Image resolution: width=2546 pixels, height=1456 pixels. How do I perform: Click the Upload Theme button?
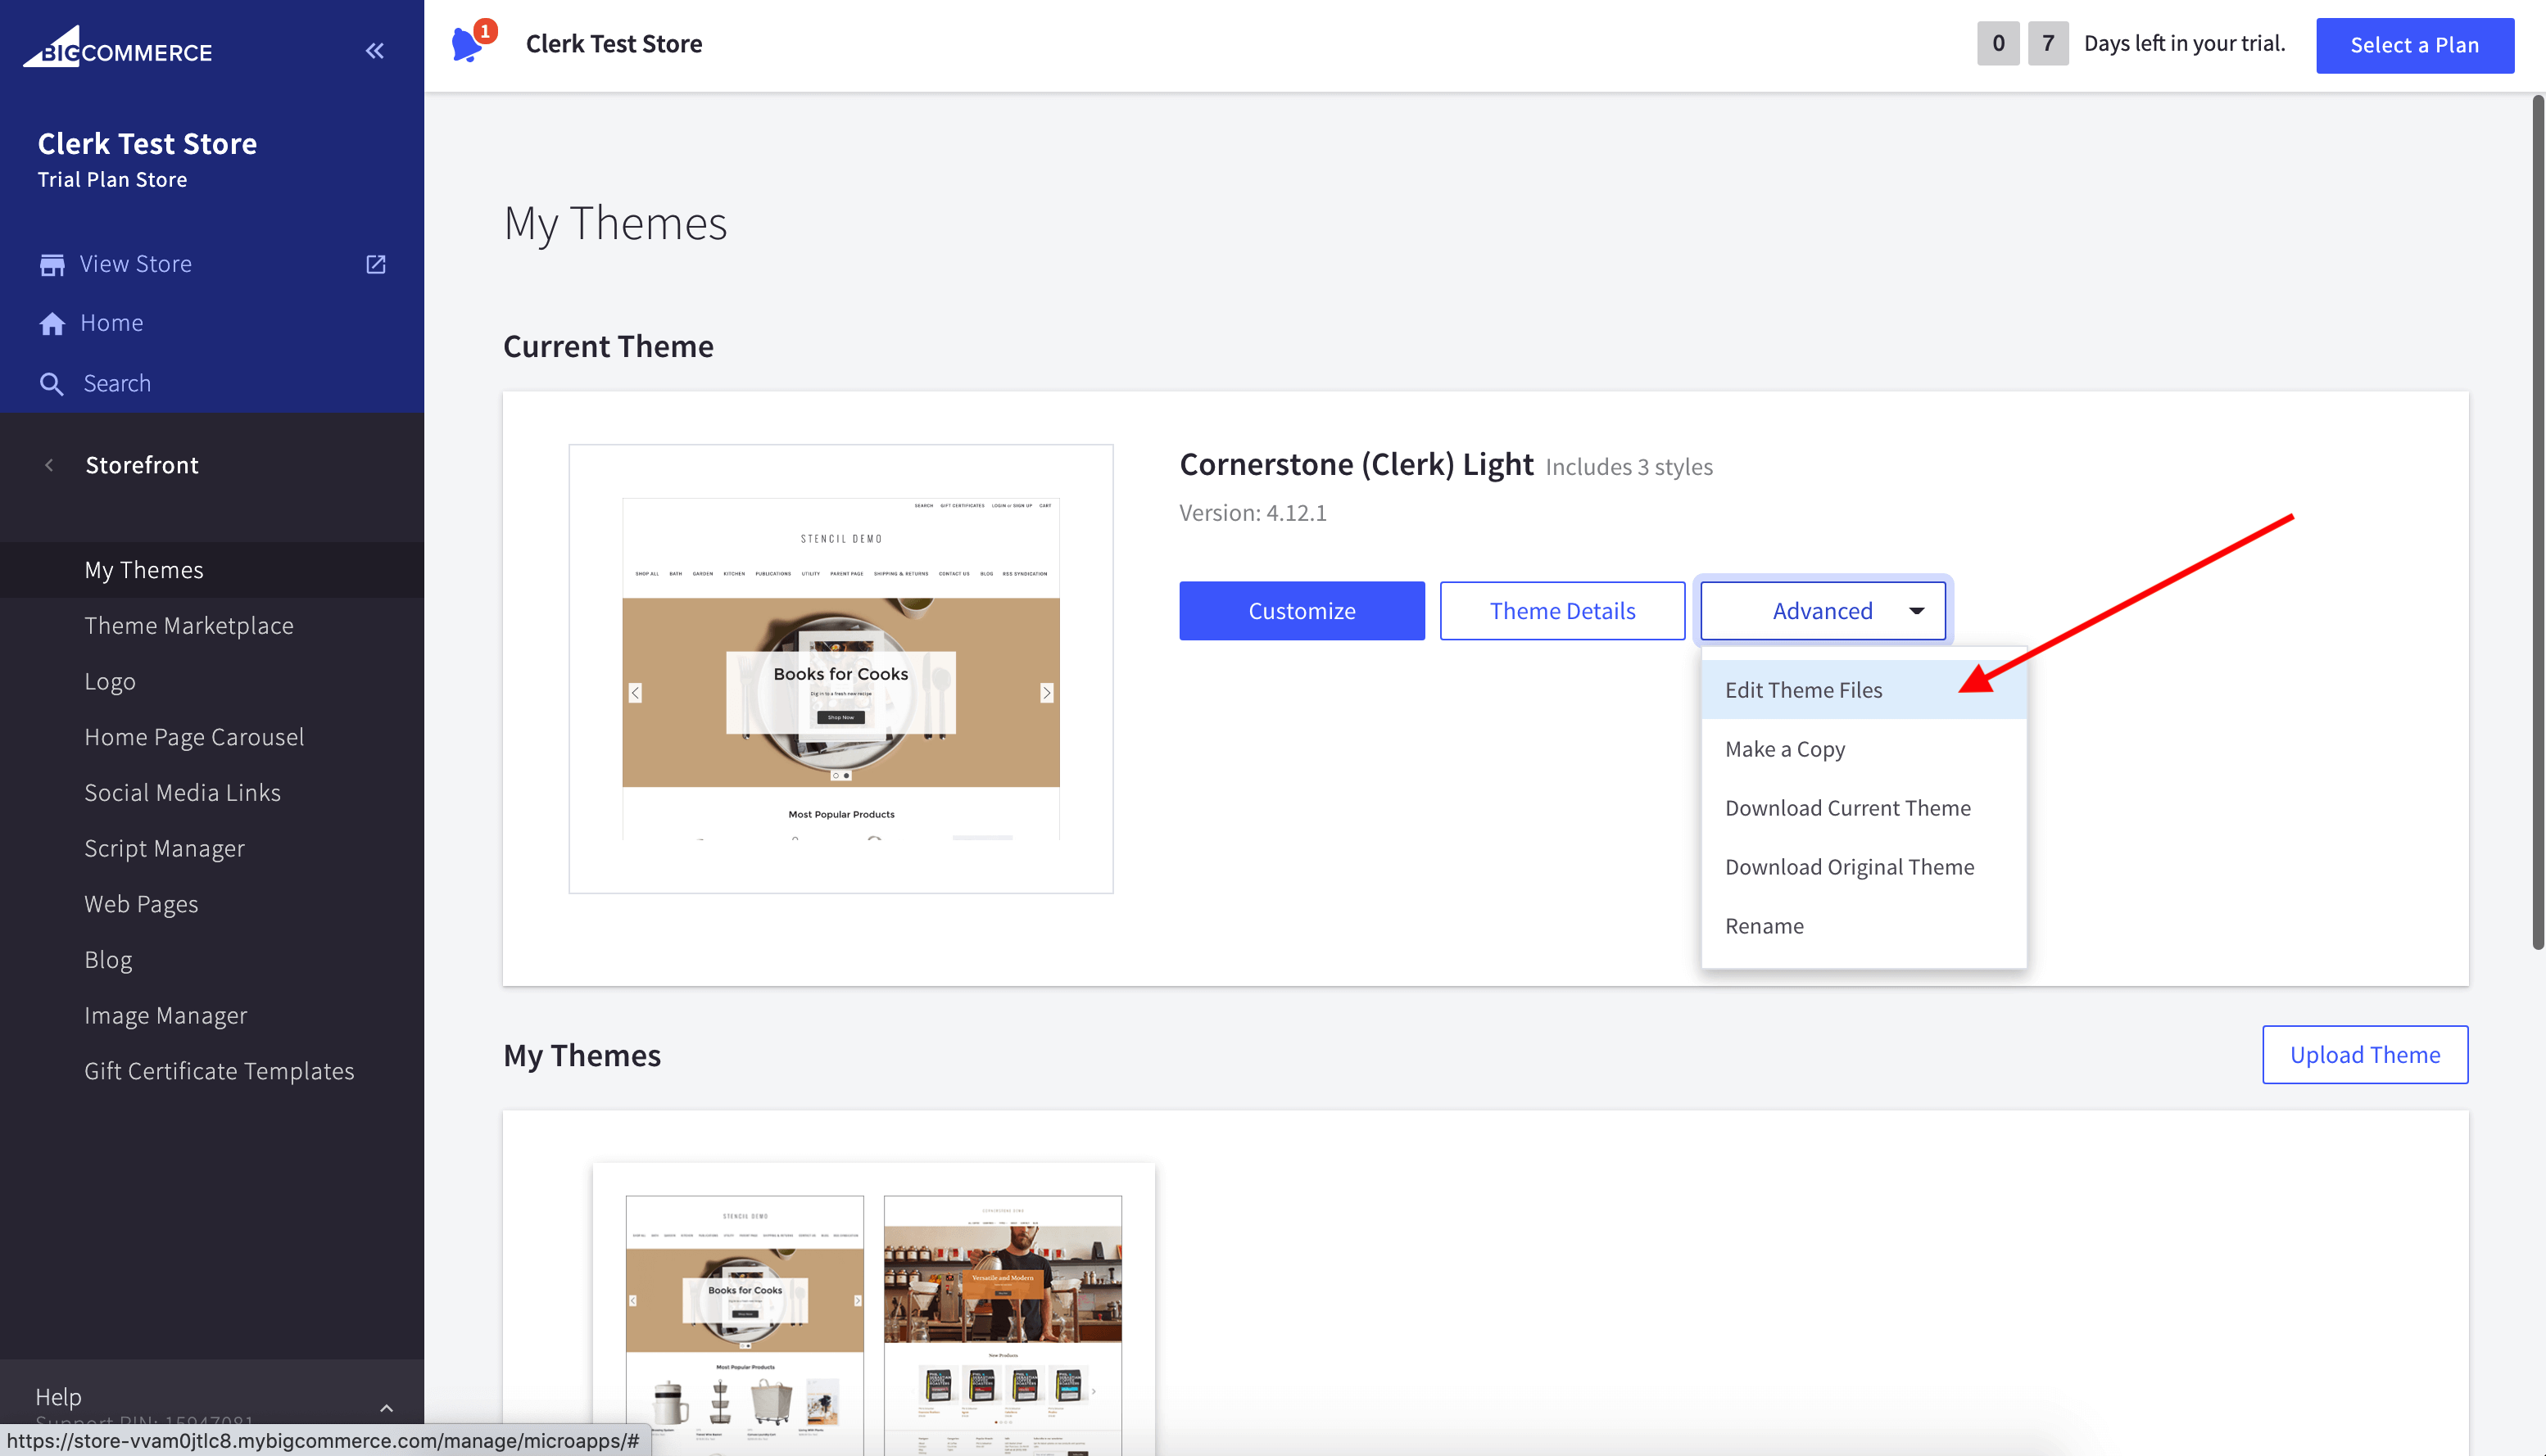click(2364, 1055)
